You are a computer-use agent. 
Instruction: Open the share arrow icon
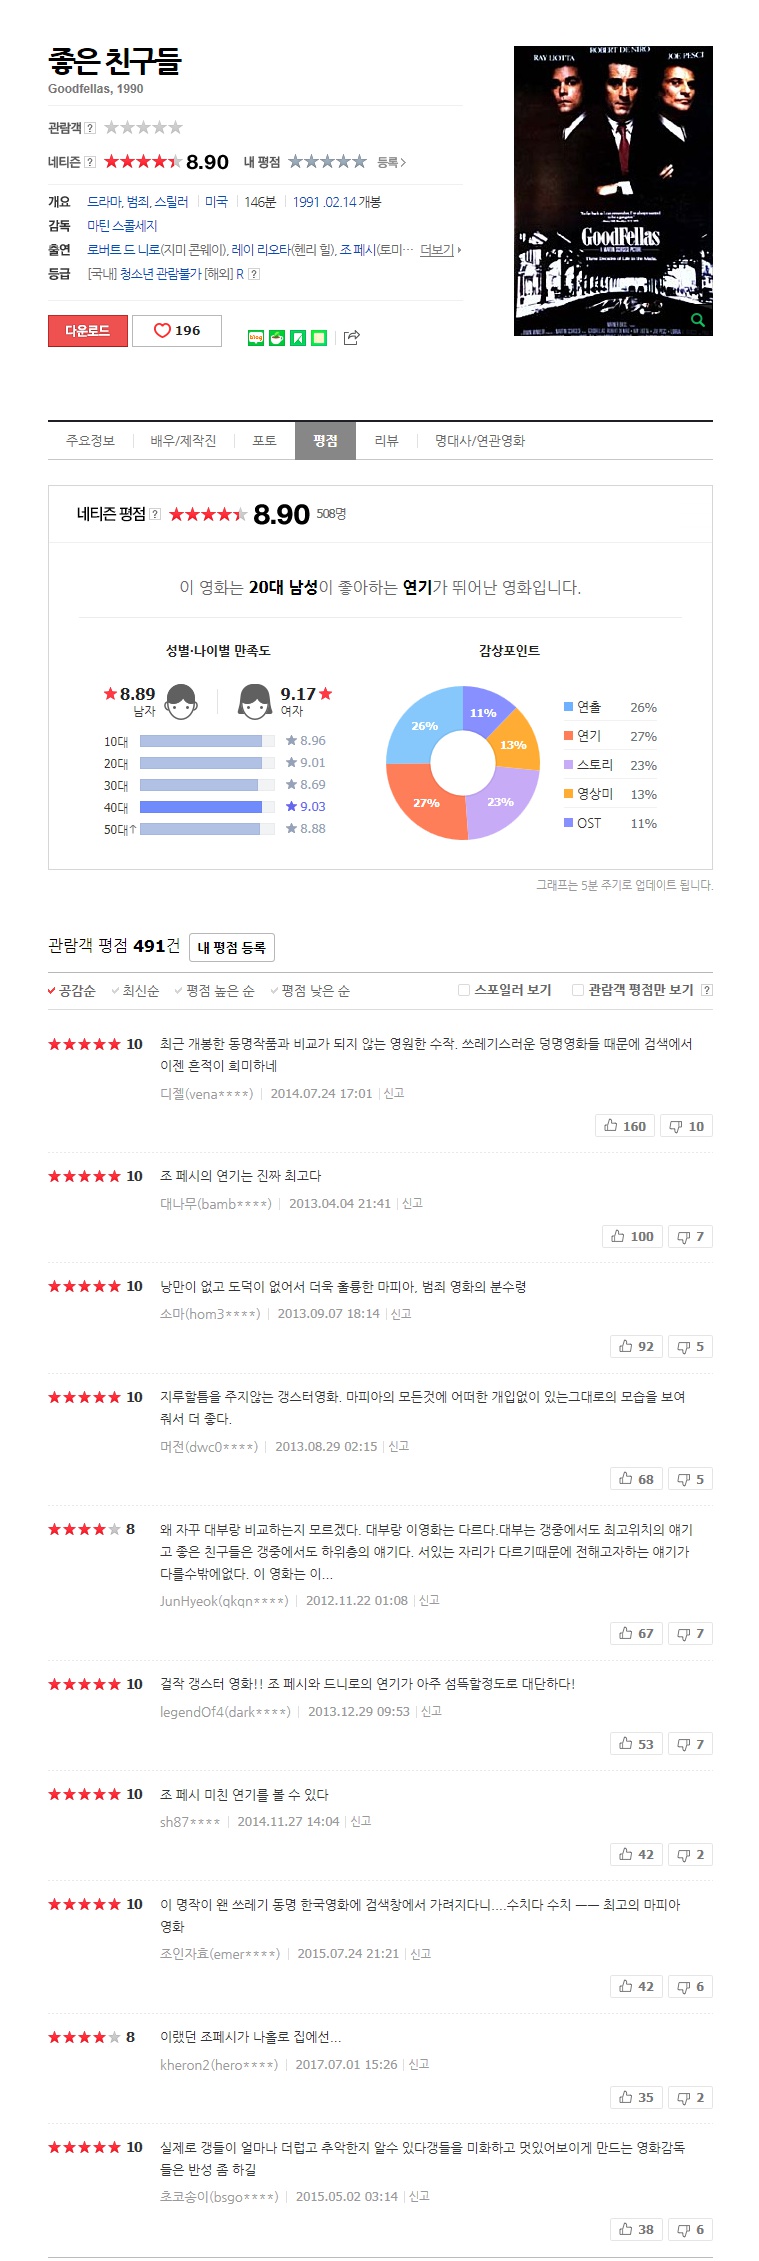pyautogui.click(x=351, y=338)
